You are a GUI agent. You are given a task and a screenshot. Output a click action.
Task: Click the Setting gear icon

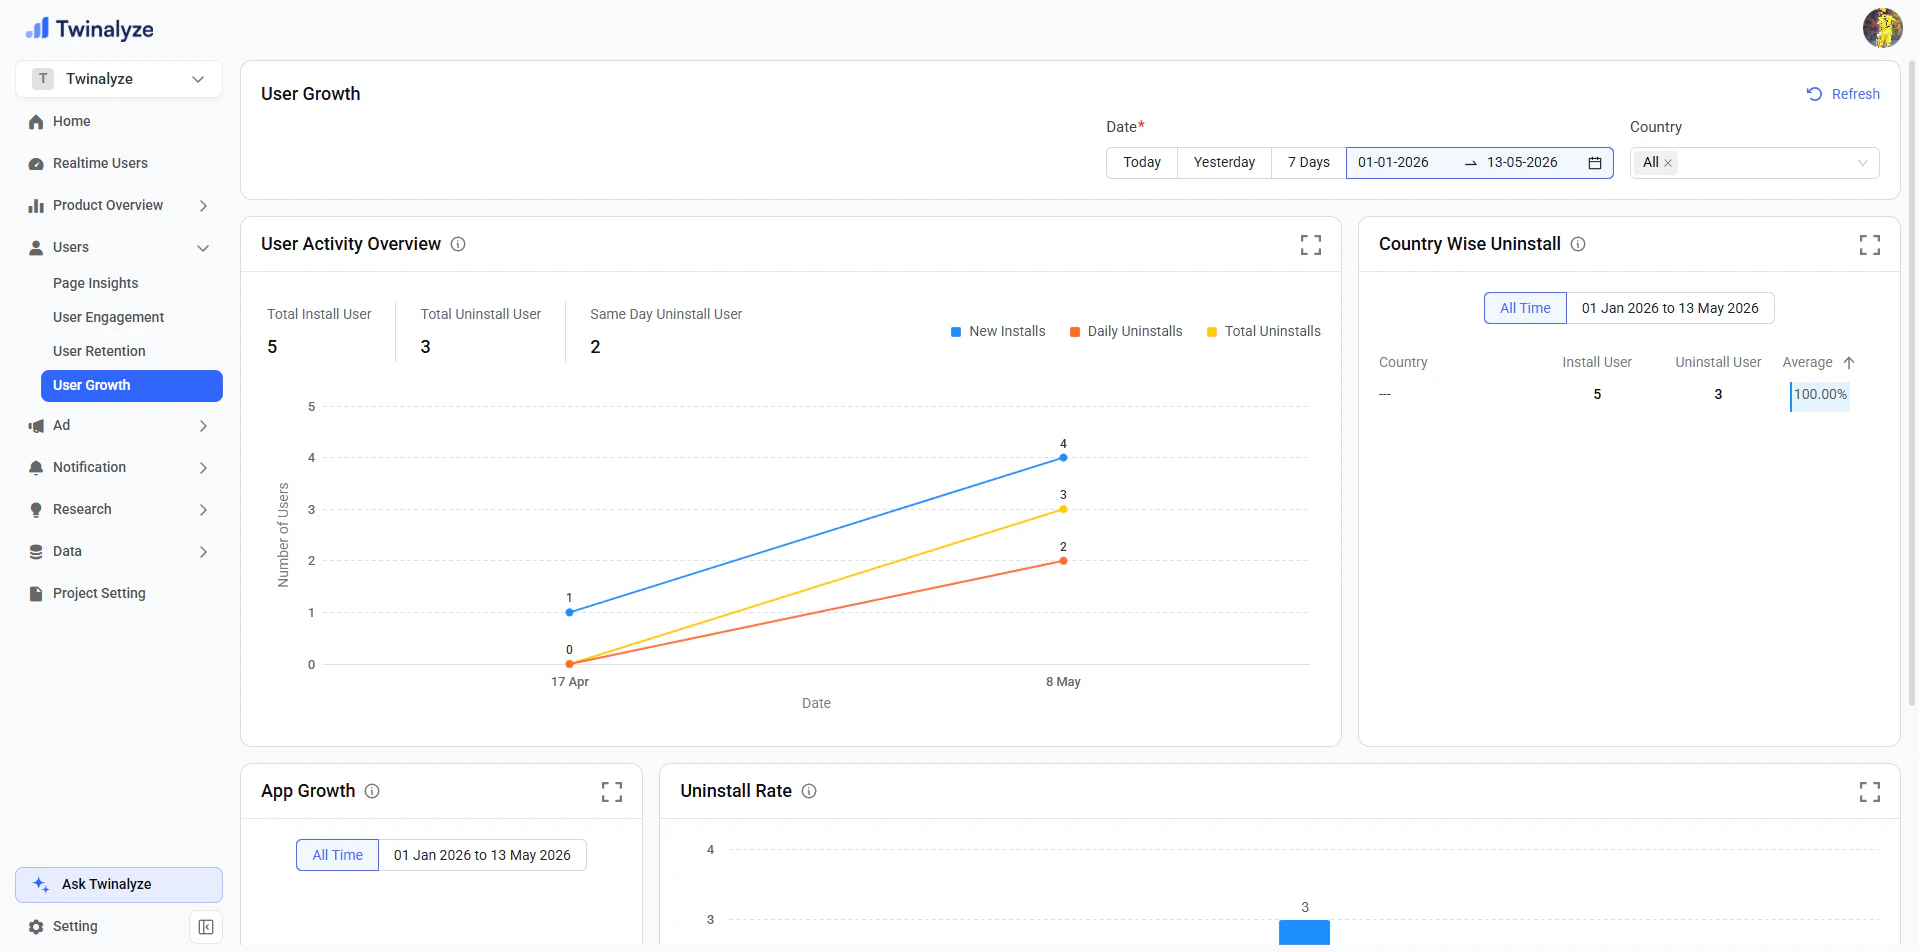pos(36,927)
